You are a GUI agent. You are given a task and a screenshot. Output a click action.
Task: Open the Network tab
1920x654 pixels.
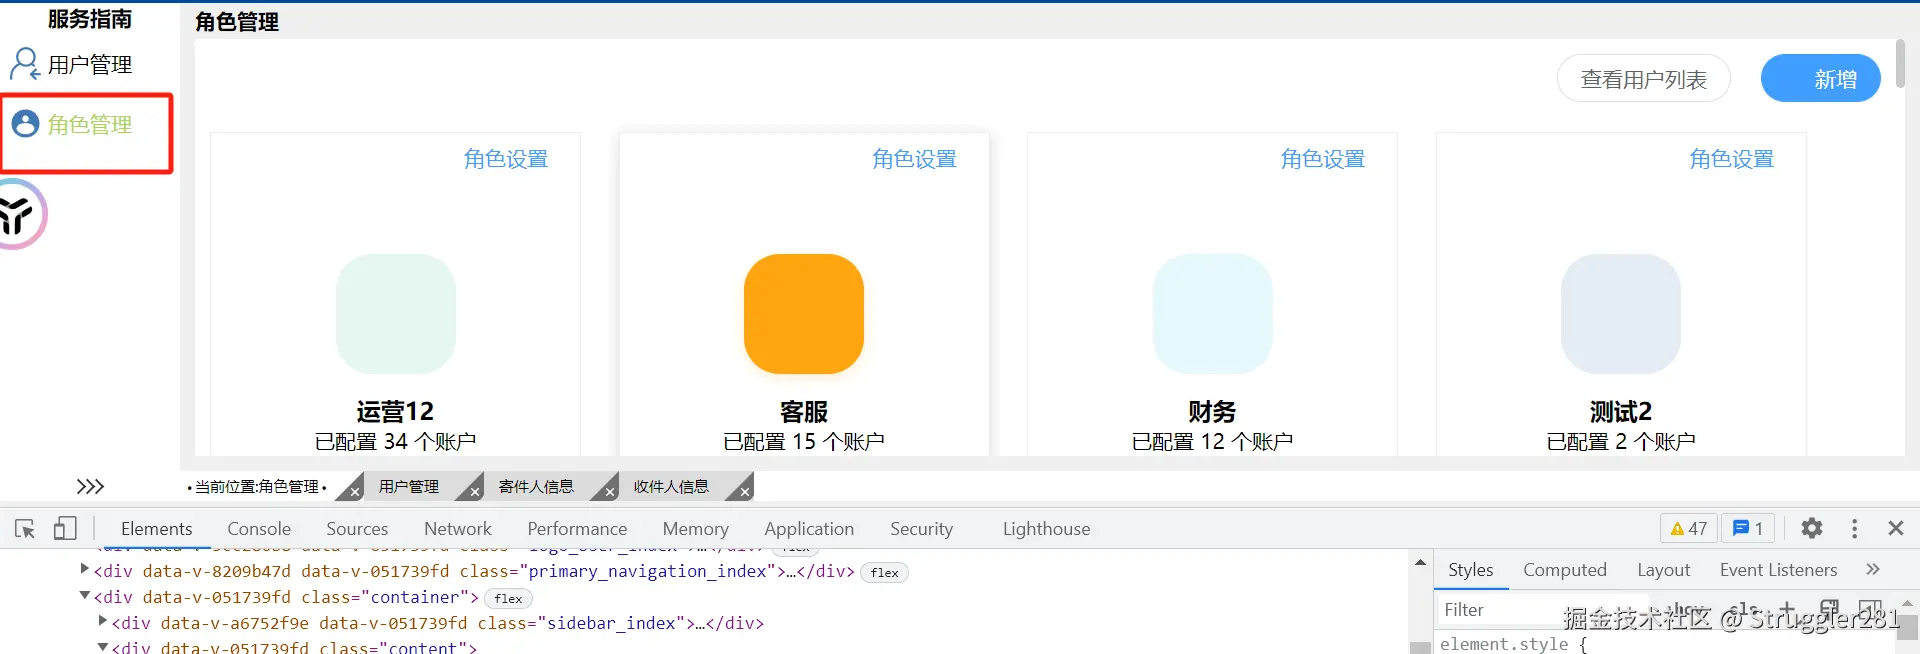(458, 528)
